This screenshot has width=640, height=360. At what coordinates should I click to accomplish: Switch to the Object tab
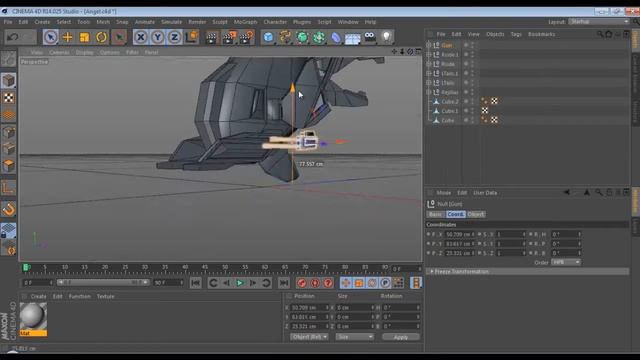pos(476,214)
